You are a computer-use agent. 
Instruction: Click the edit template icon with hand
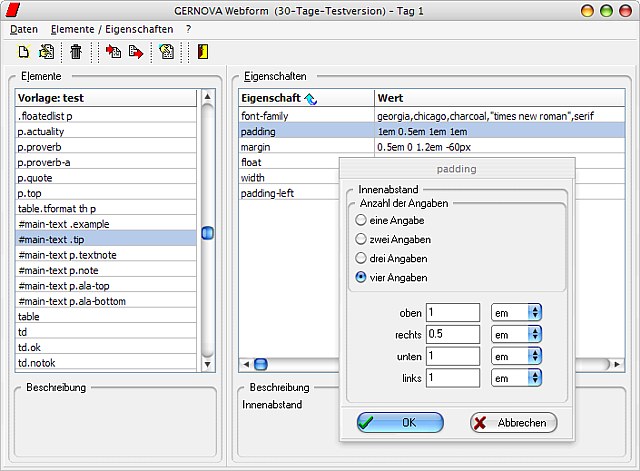(46, 52)
